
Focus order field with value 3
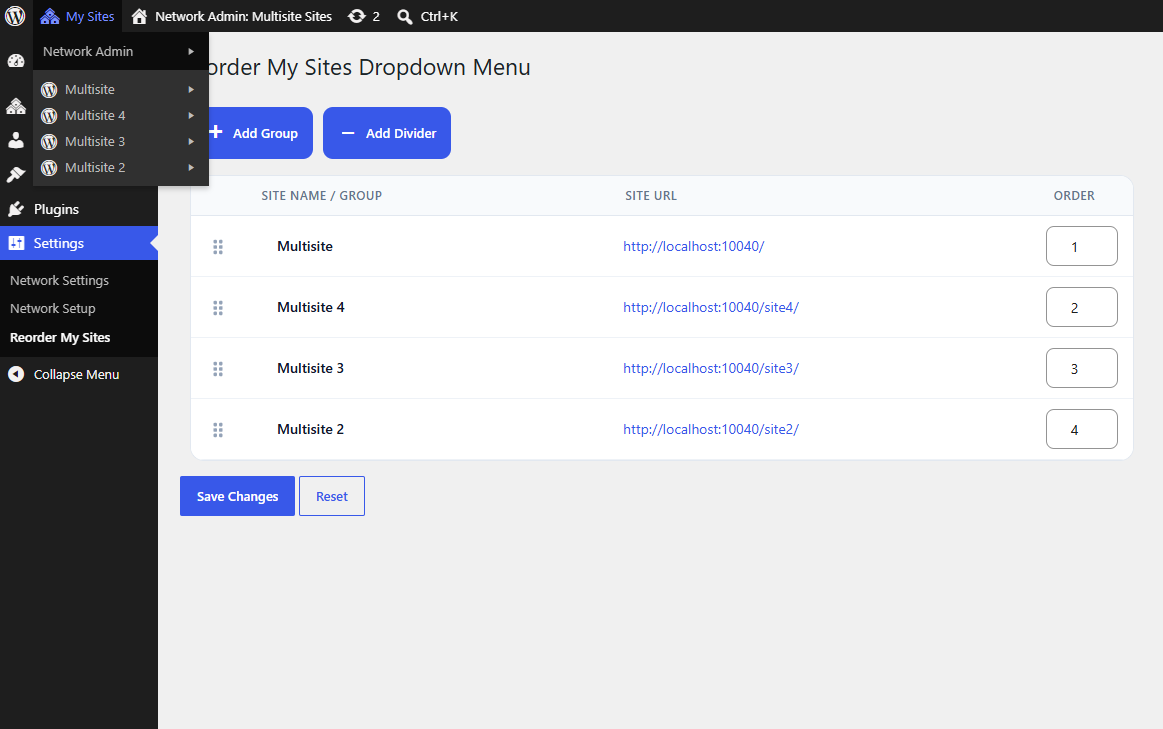(1081, 368)
